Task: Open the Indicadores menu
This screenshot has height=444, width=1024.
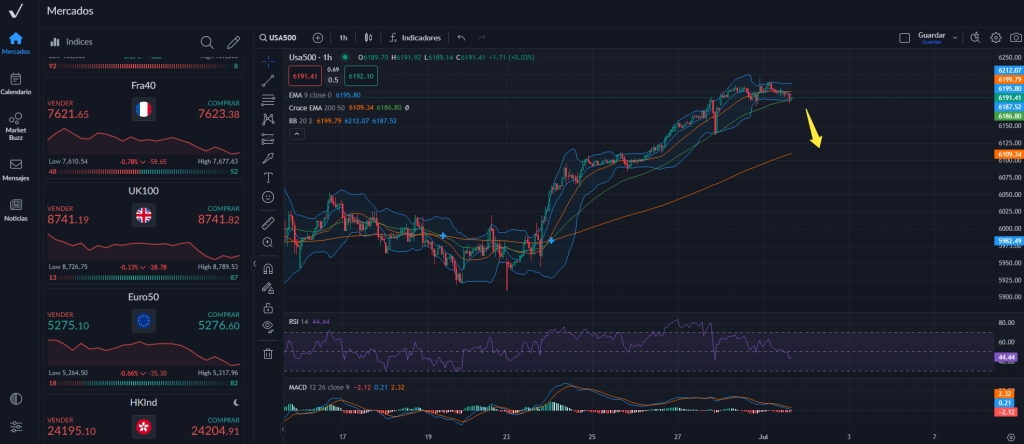Action: tap(415, 38)
